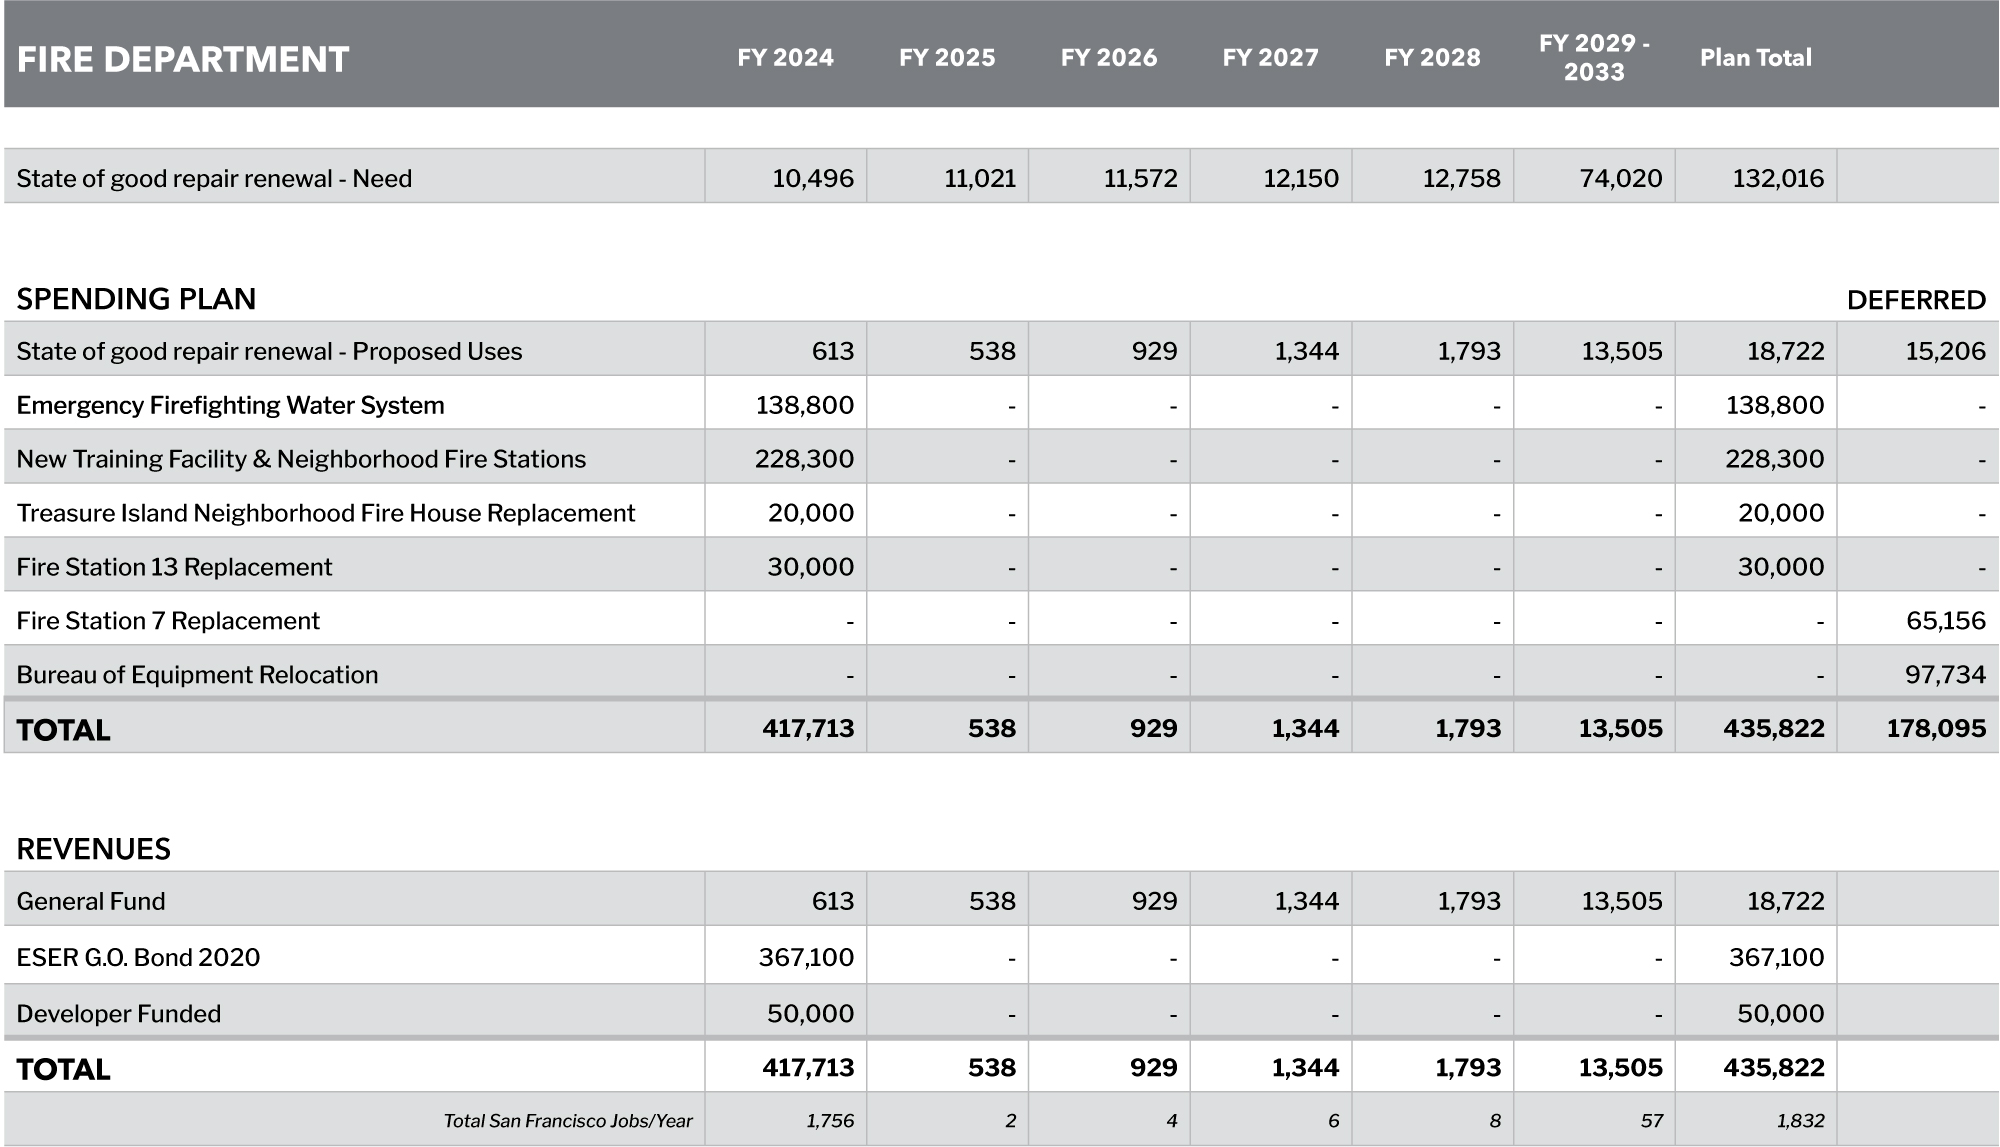Click the 178,095 deferred total

click(x=1936, y=728)
